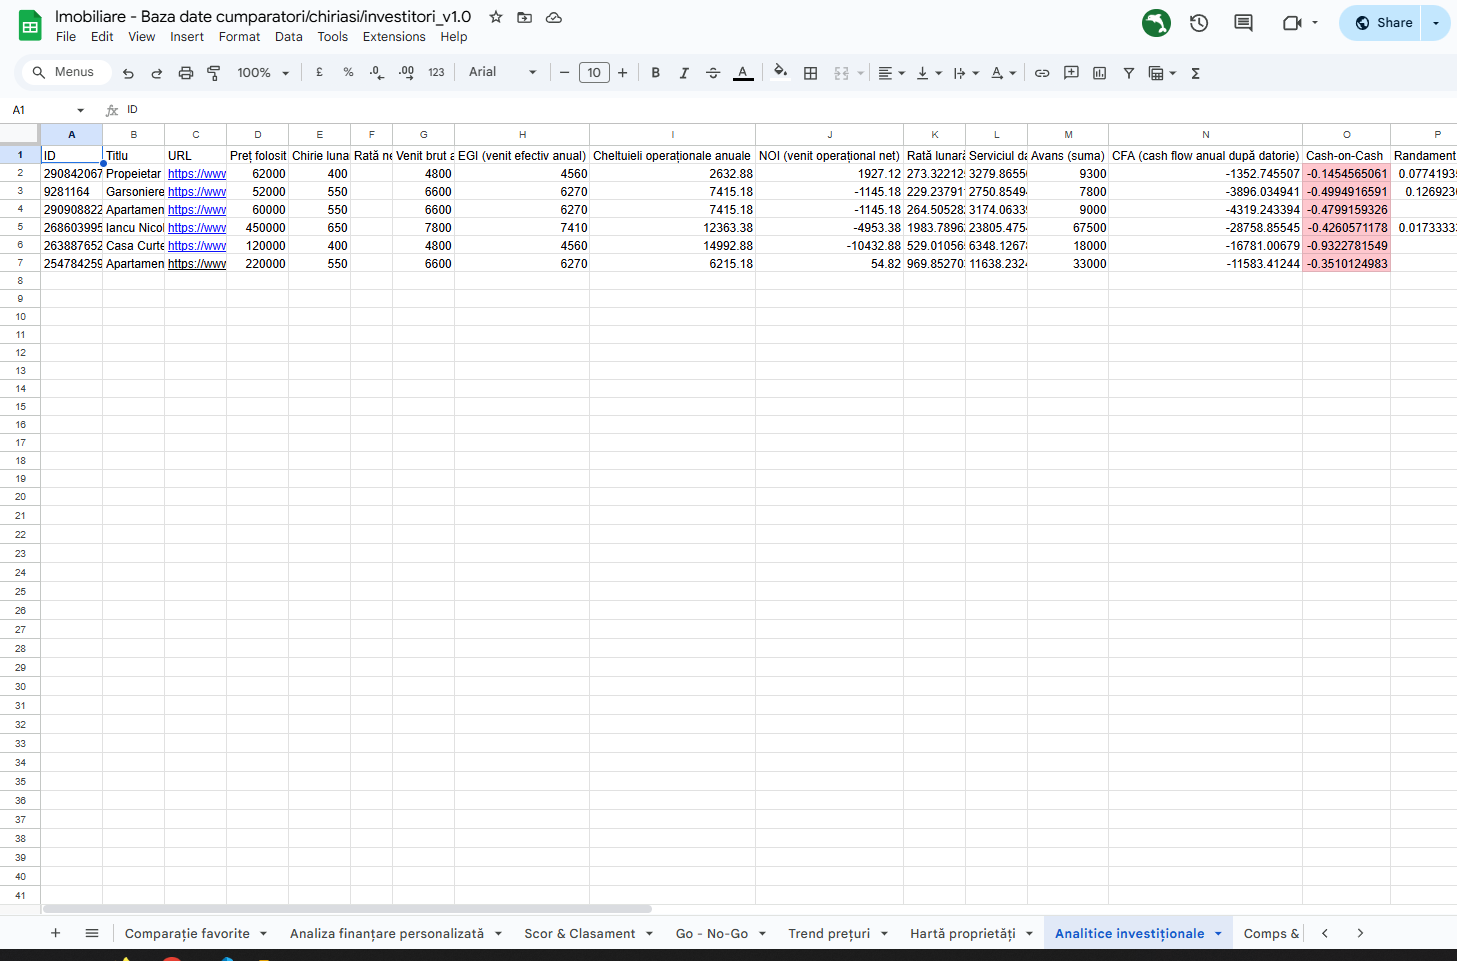This screenshot has width=1457, height=961.
Task: Toggle bold formatting
Action: (655, 73)
